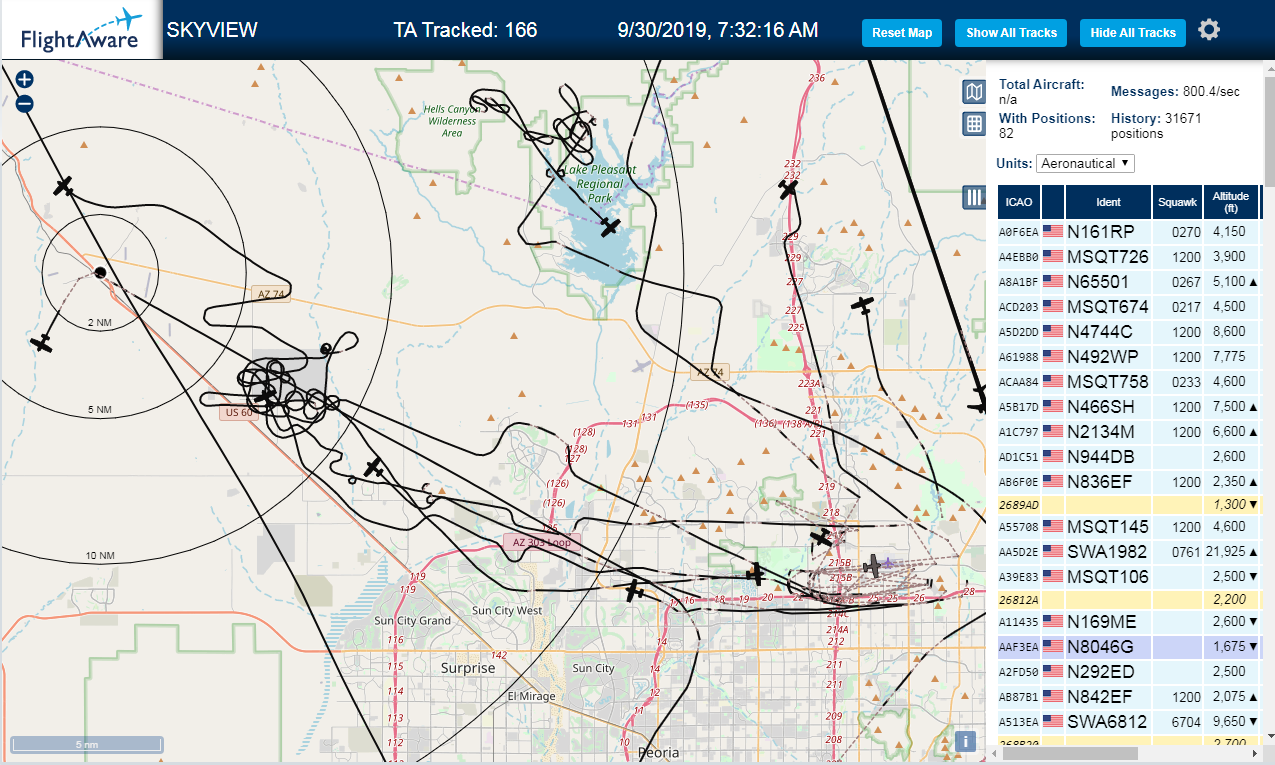The height and width of the screenshot is (765, 1275).
Task: Sort the table by Ident column header
Action: (1108, 202)
